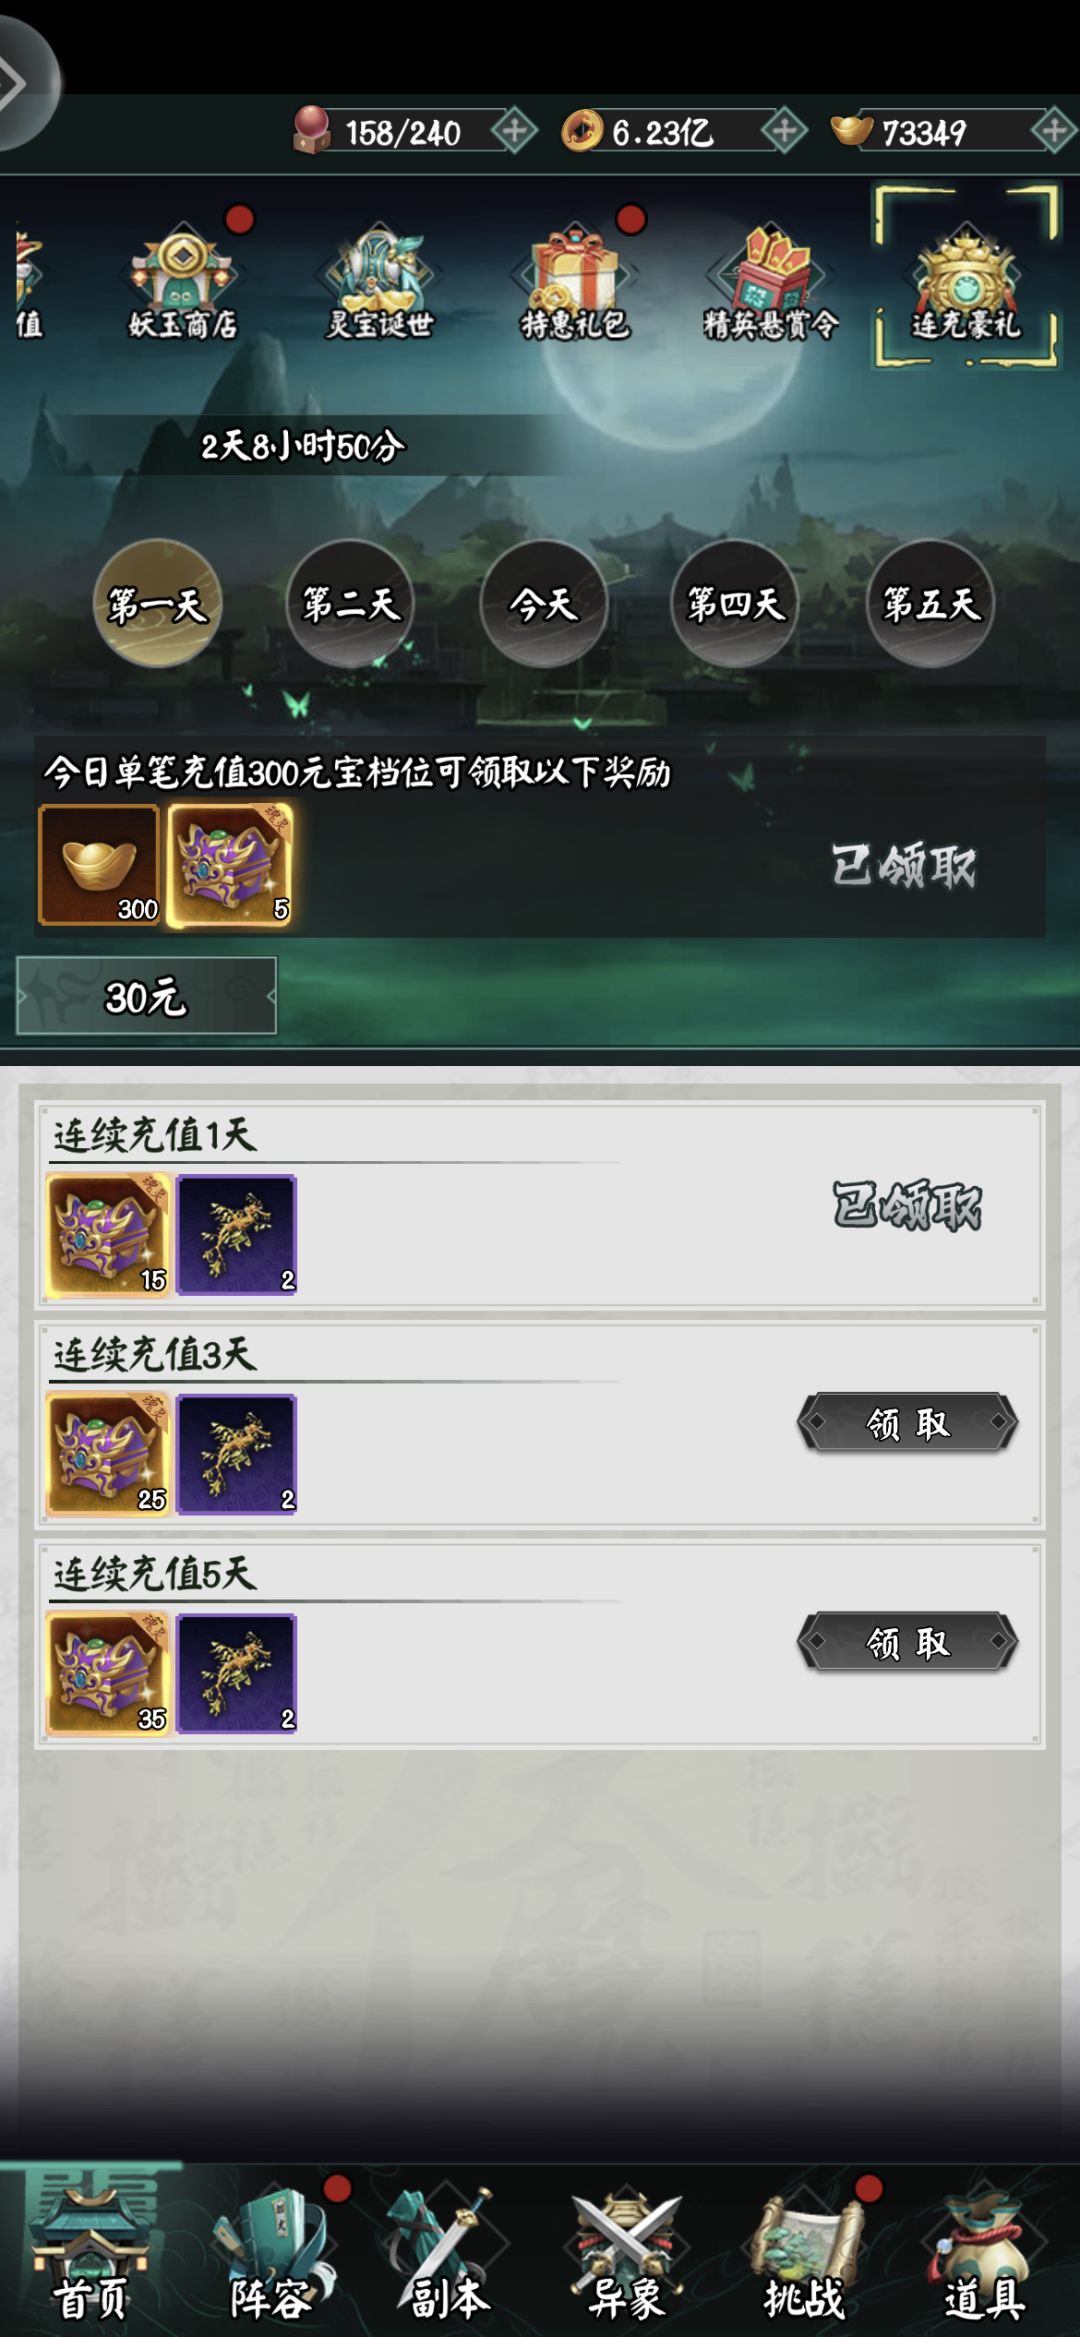Claim the 连续充值3天 reward with 领取
Viewport: 1080px width, 2337px height.
908,1422
